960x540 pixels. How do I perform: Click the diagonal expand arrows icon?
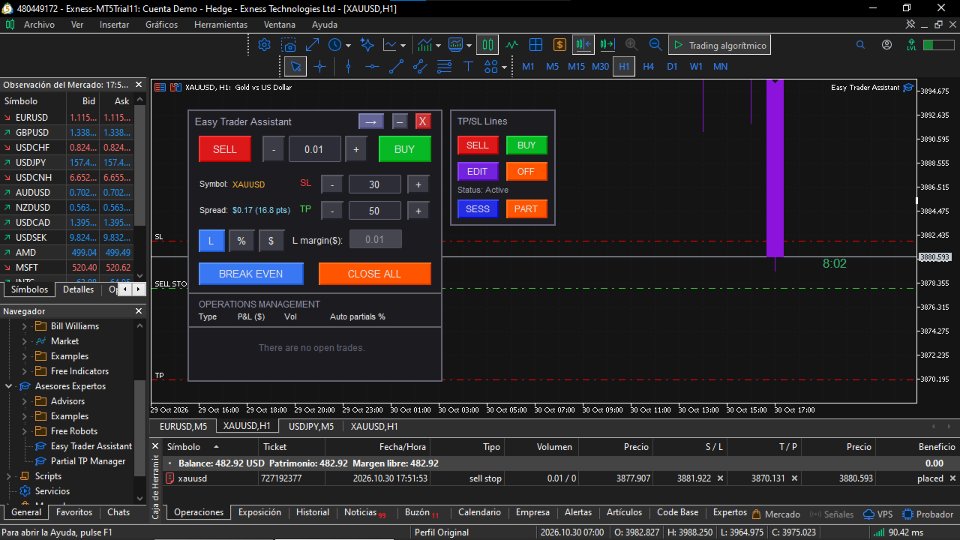tap(312, 45)
